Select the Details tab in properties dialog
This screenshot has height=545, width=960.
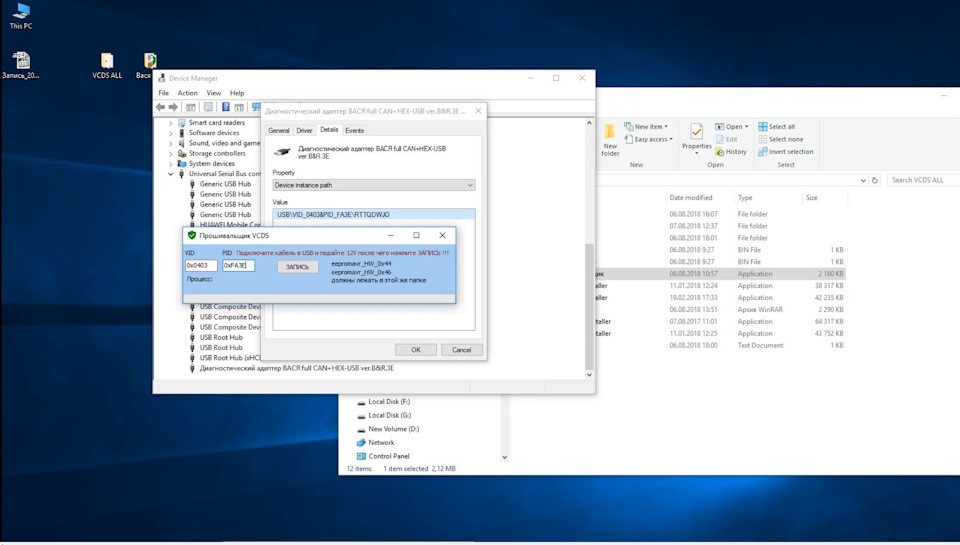pos(329,130)
